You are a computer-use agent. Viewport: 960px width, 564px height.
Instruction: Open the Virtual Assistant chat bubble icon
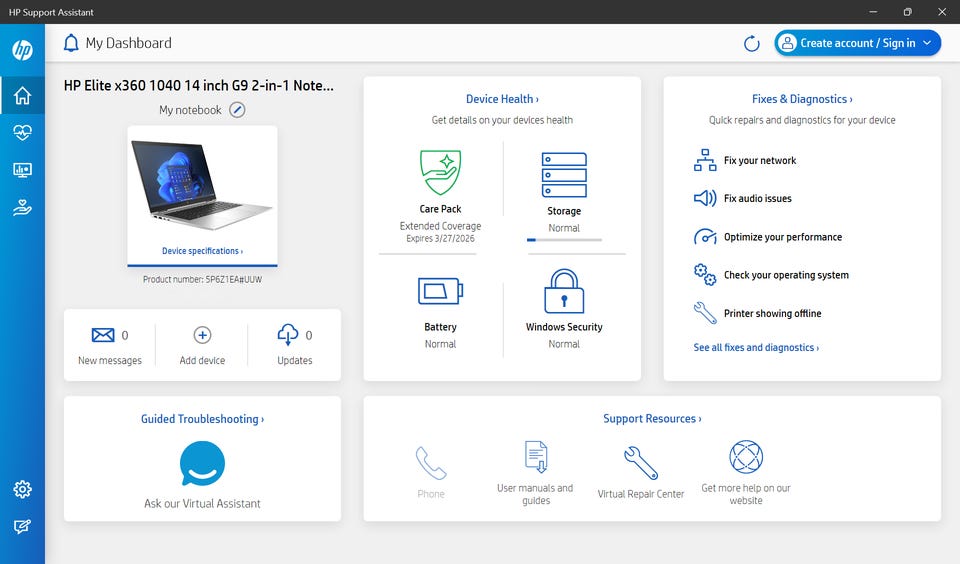point(202,464)
